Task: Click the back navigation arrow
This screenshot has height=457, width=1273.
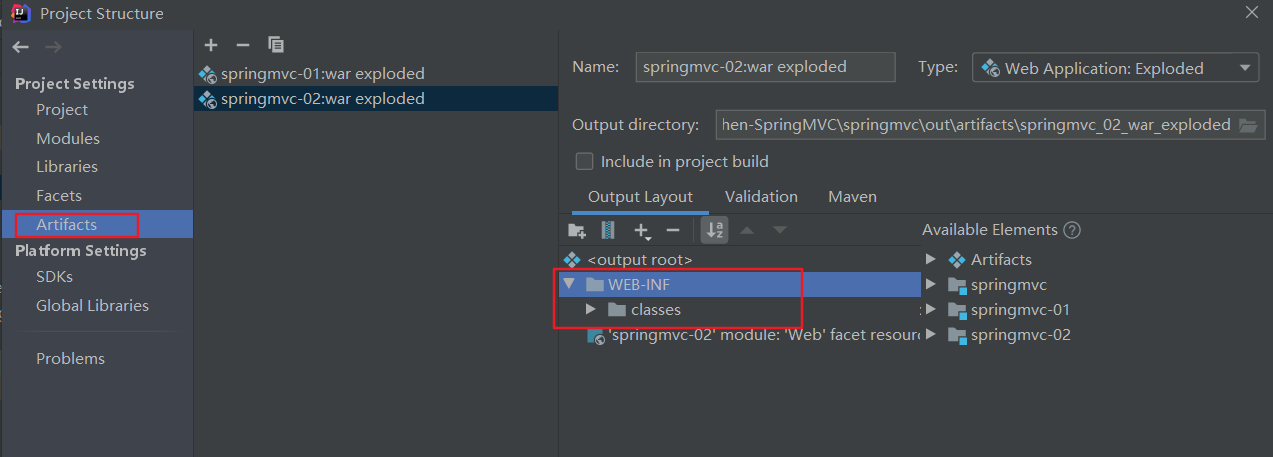Action: pos(21,47)
